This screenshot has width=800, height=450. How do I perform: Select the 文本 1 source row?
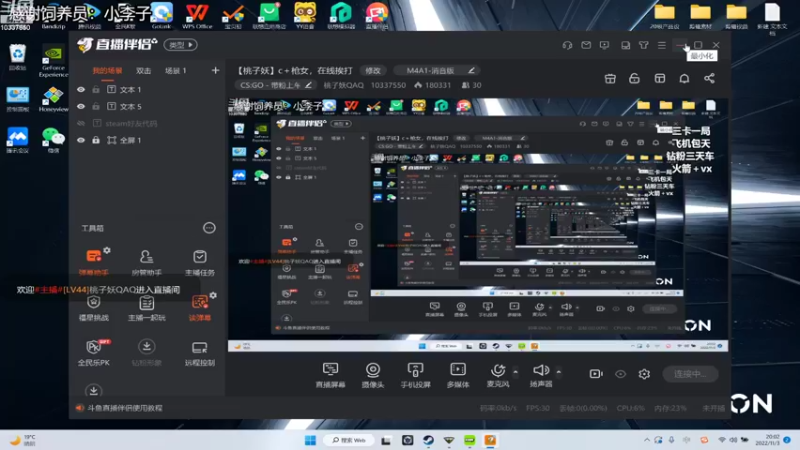coord(147,89)
